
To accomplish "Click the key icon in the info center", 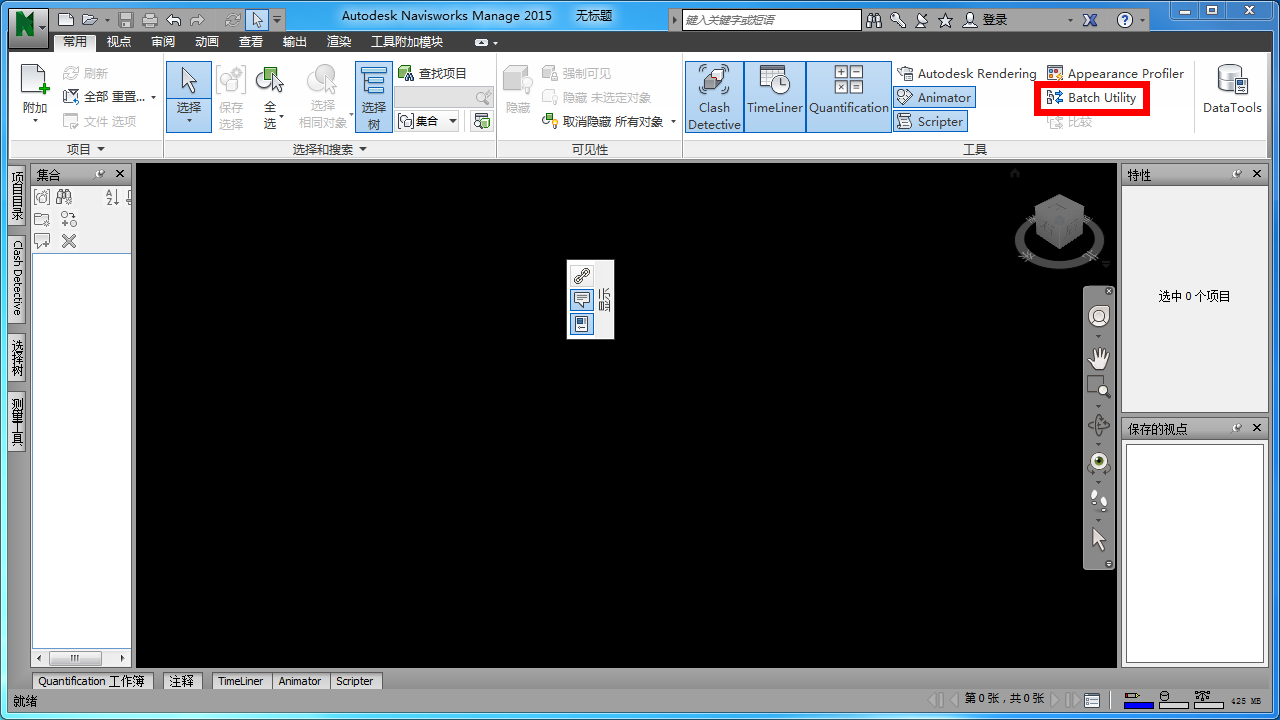I will pos(898,20).
